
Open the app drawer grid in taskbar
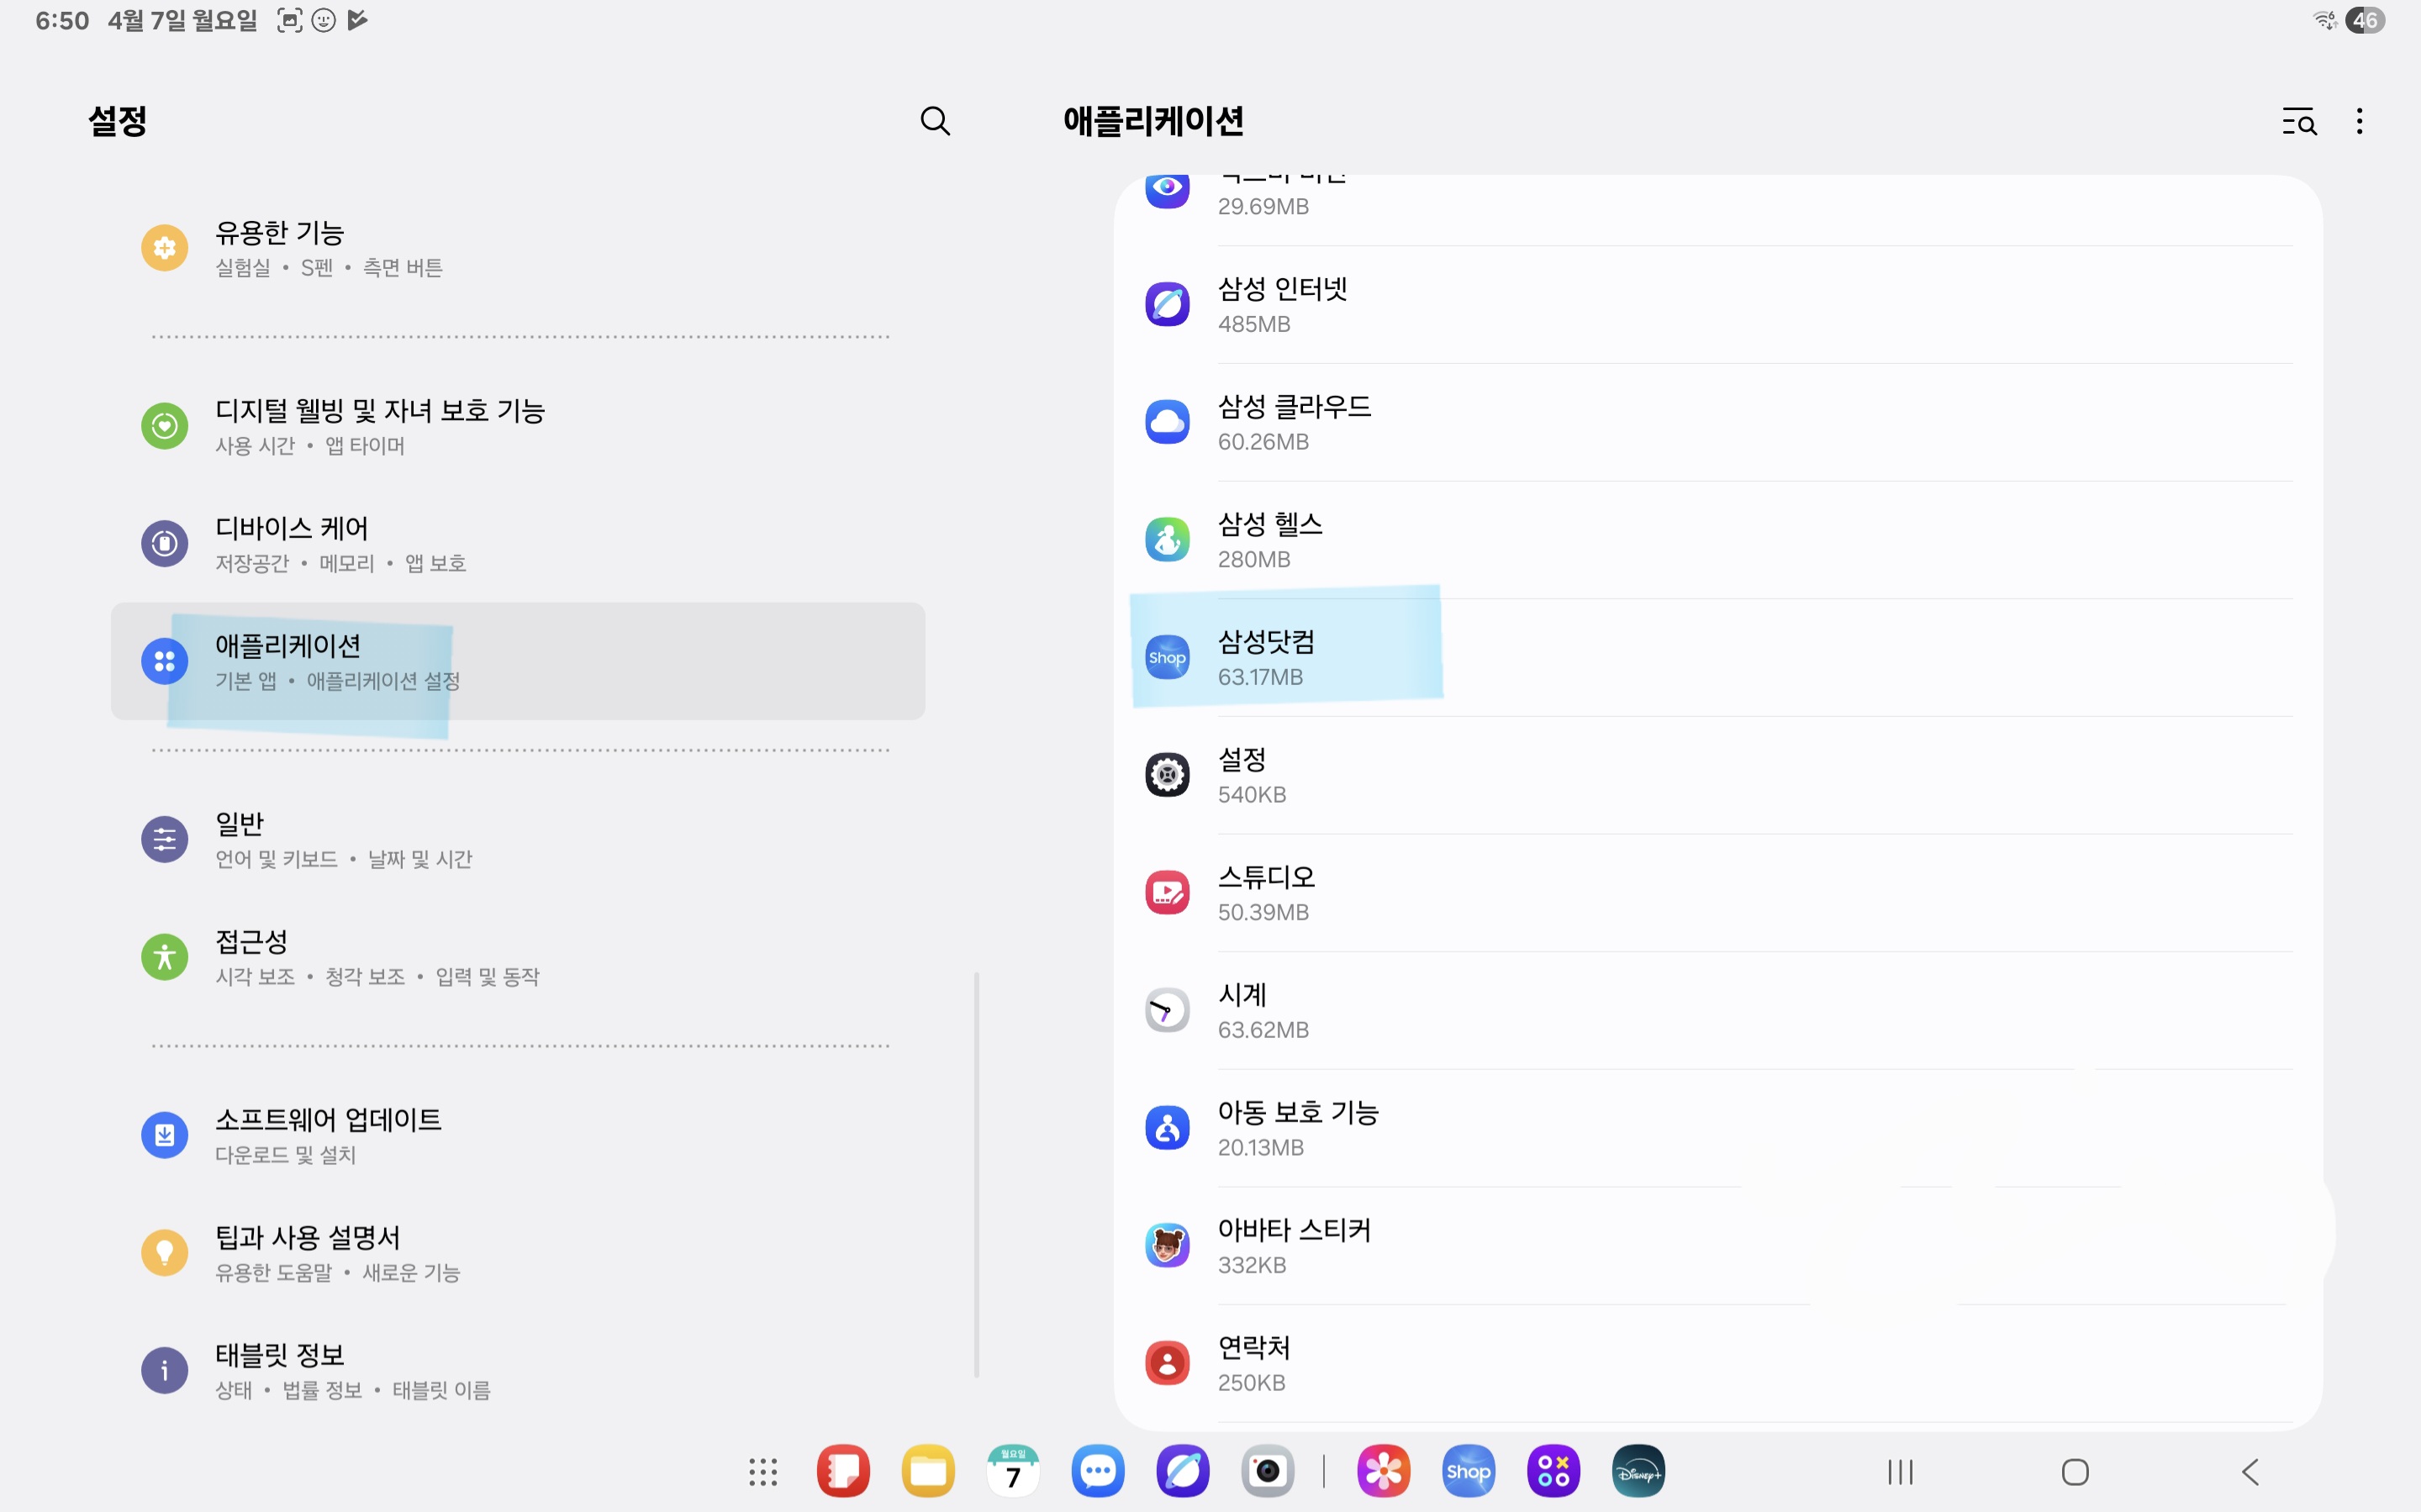tap(763, 1472)
